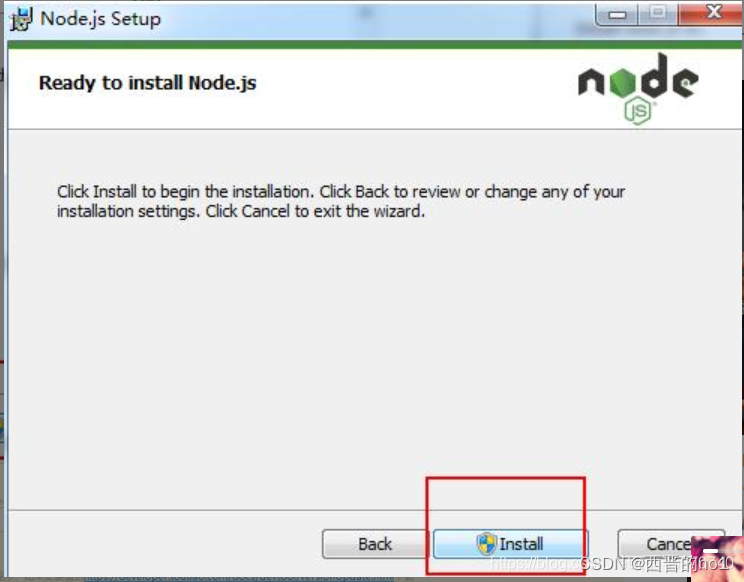The image size is (744, 582).
Task: Click the green banner strip under title
Action: 375,45
